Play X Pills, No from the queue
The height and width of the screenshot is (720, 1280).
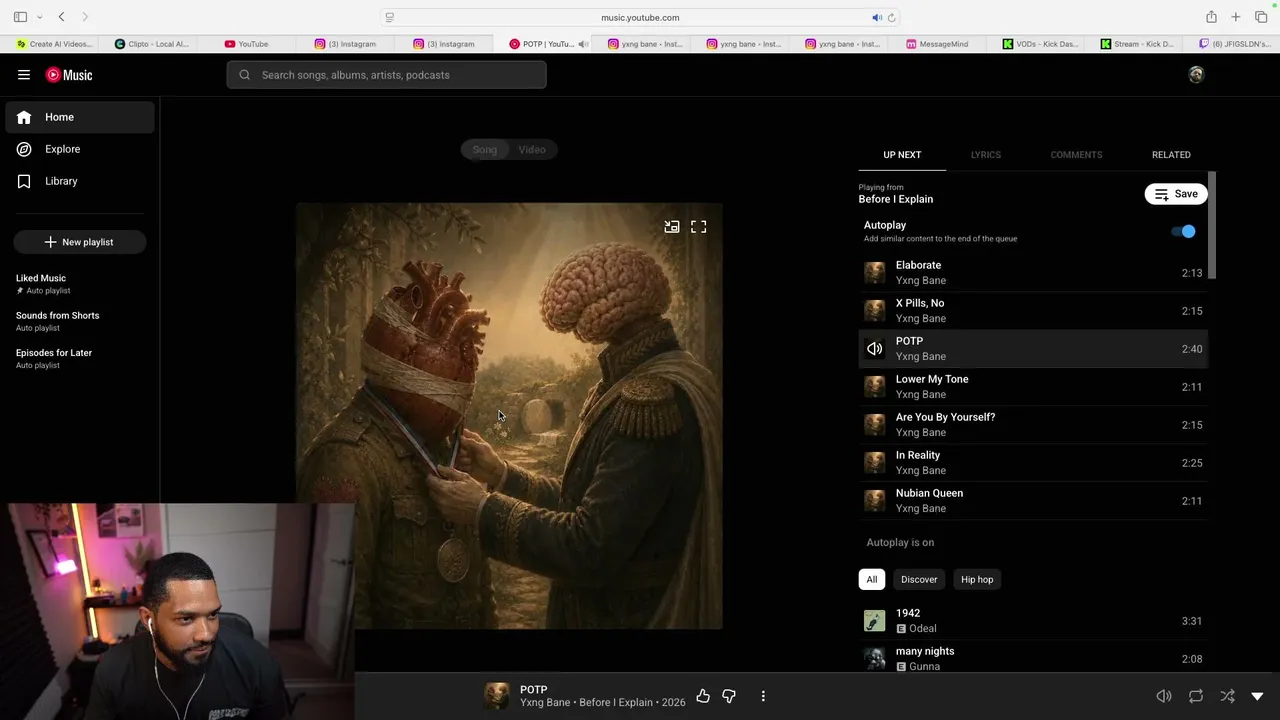(x=1033, y=311)
